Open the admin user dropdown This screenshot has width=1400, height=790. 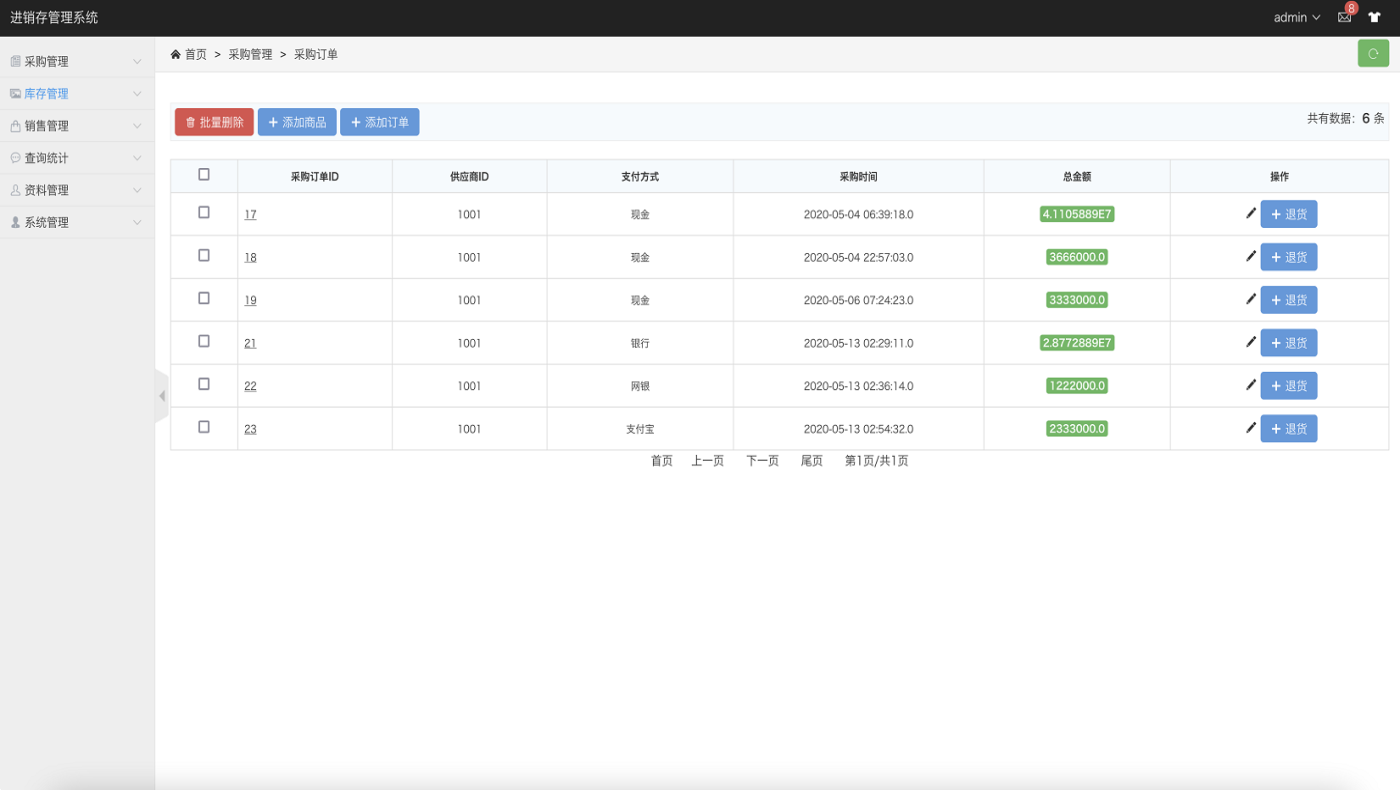click(1297, 17)
